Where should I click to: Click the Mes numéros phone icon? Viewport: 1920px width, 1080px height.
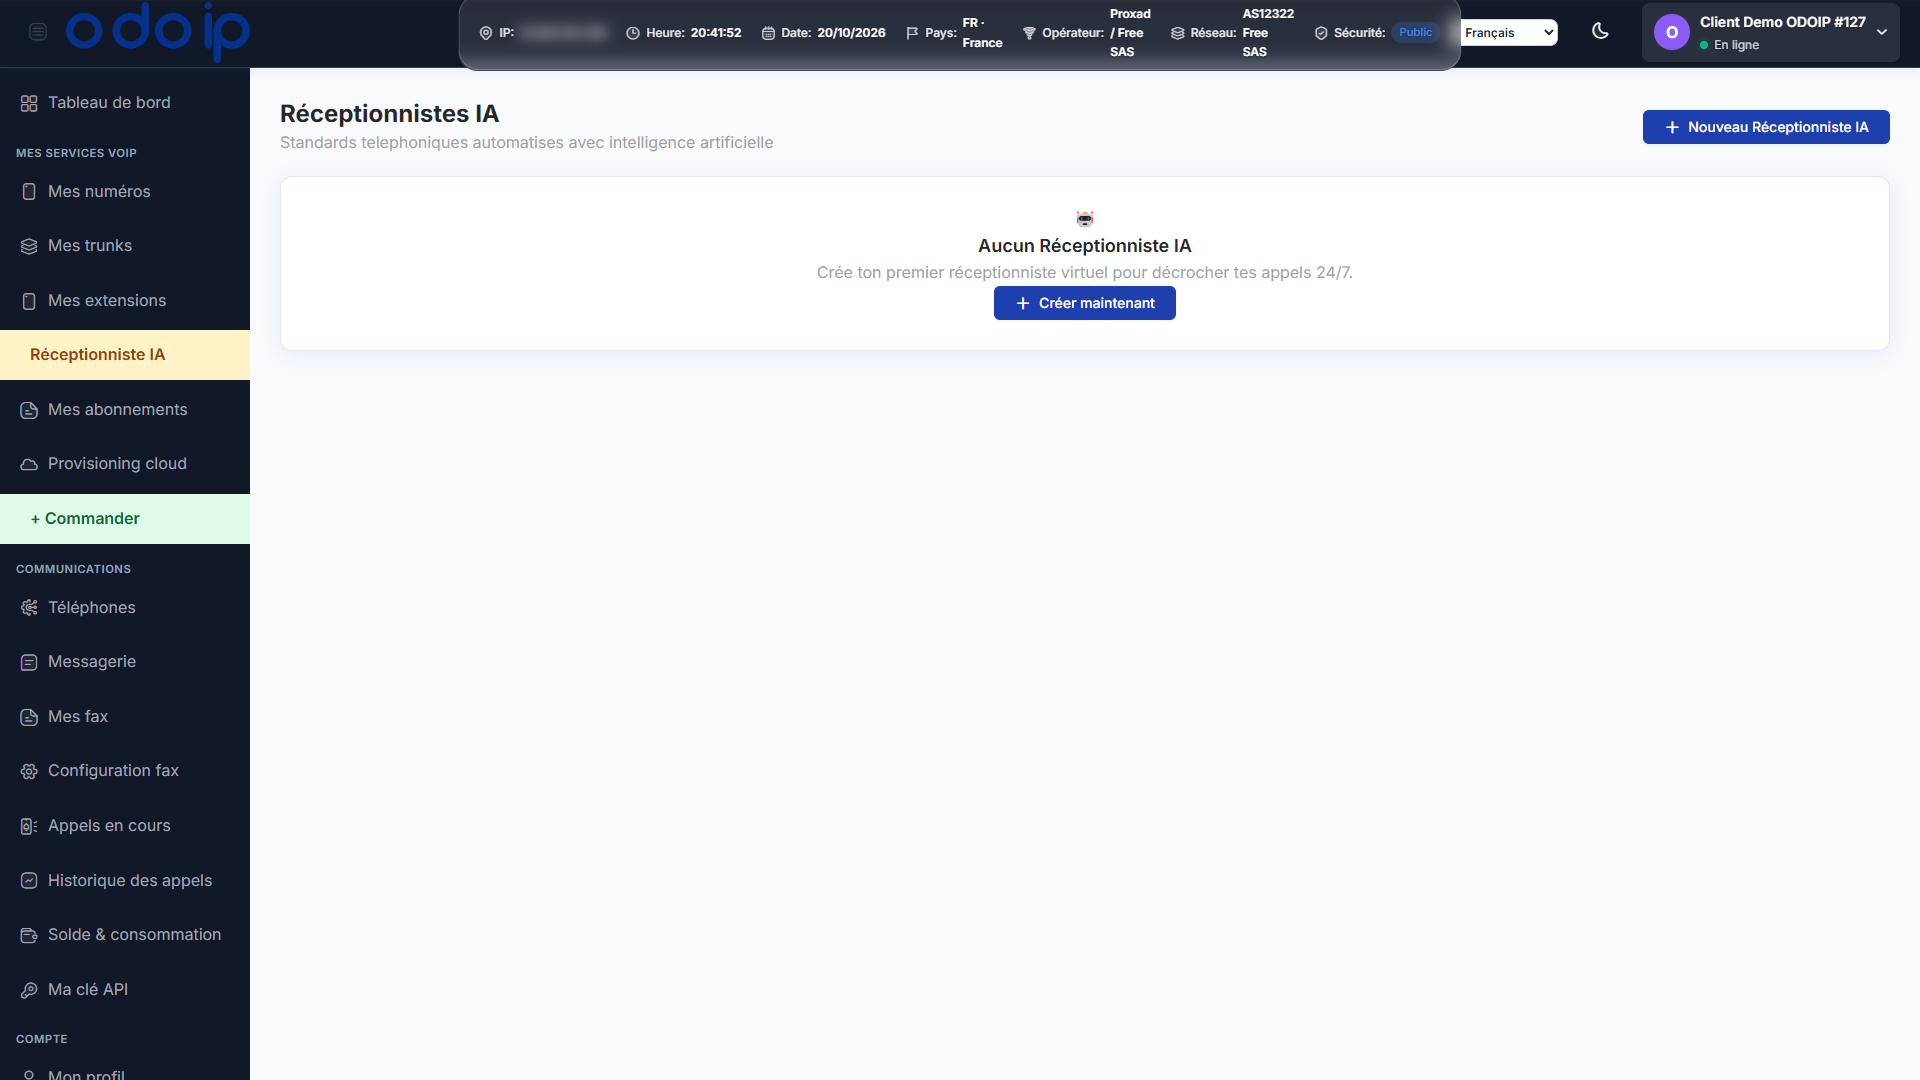coord(29,192)
